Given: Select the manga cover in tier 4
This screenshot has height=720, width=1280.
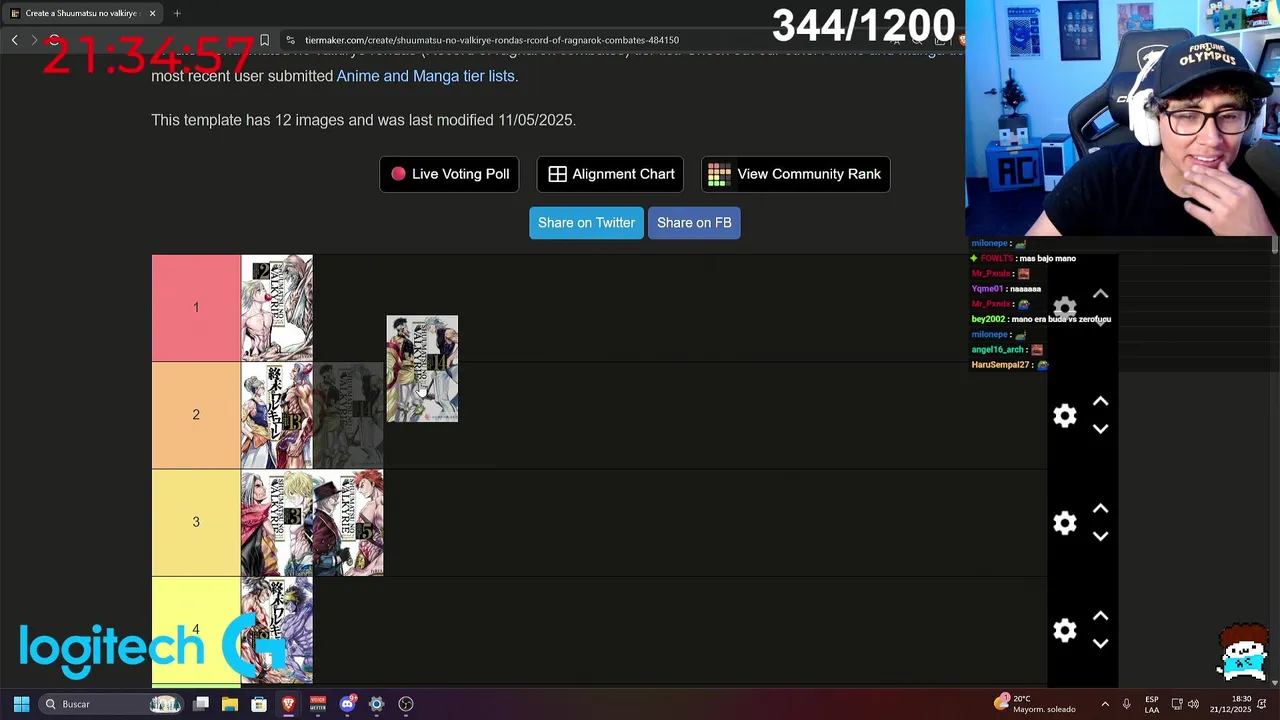Looking at the screenshot, I should click(277, 630).
